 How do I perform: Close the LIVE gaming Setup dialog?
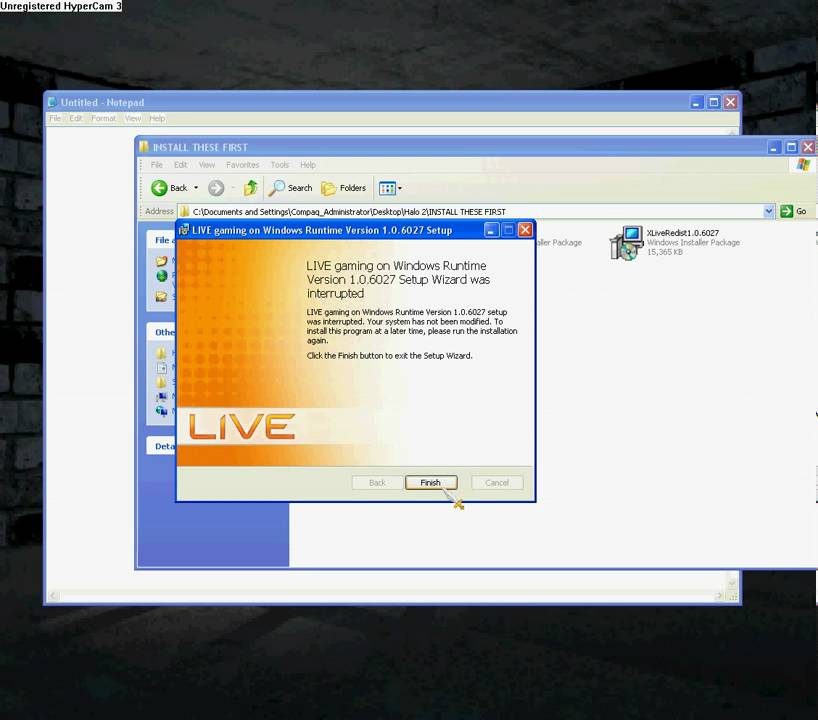(525, 230)
